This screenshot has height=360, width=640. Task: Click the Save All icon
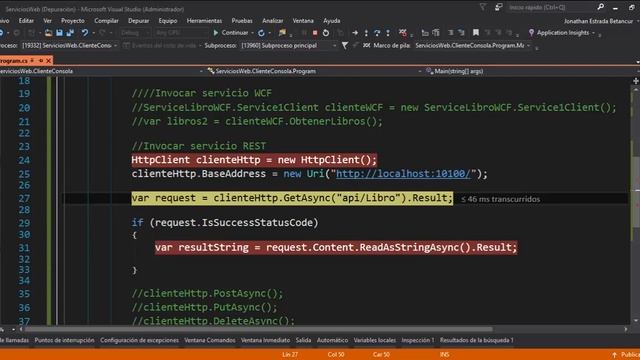tap(70, 33)
